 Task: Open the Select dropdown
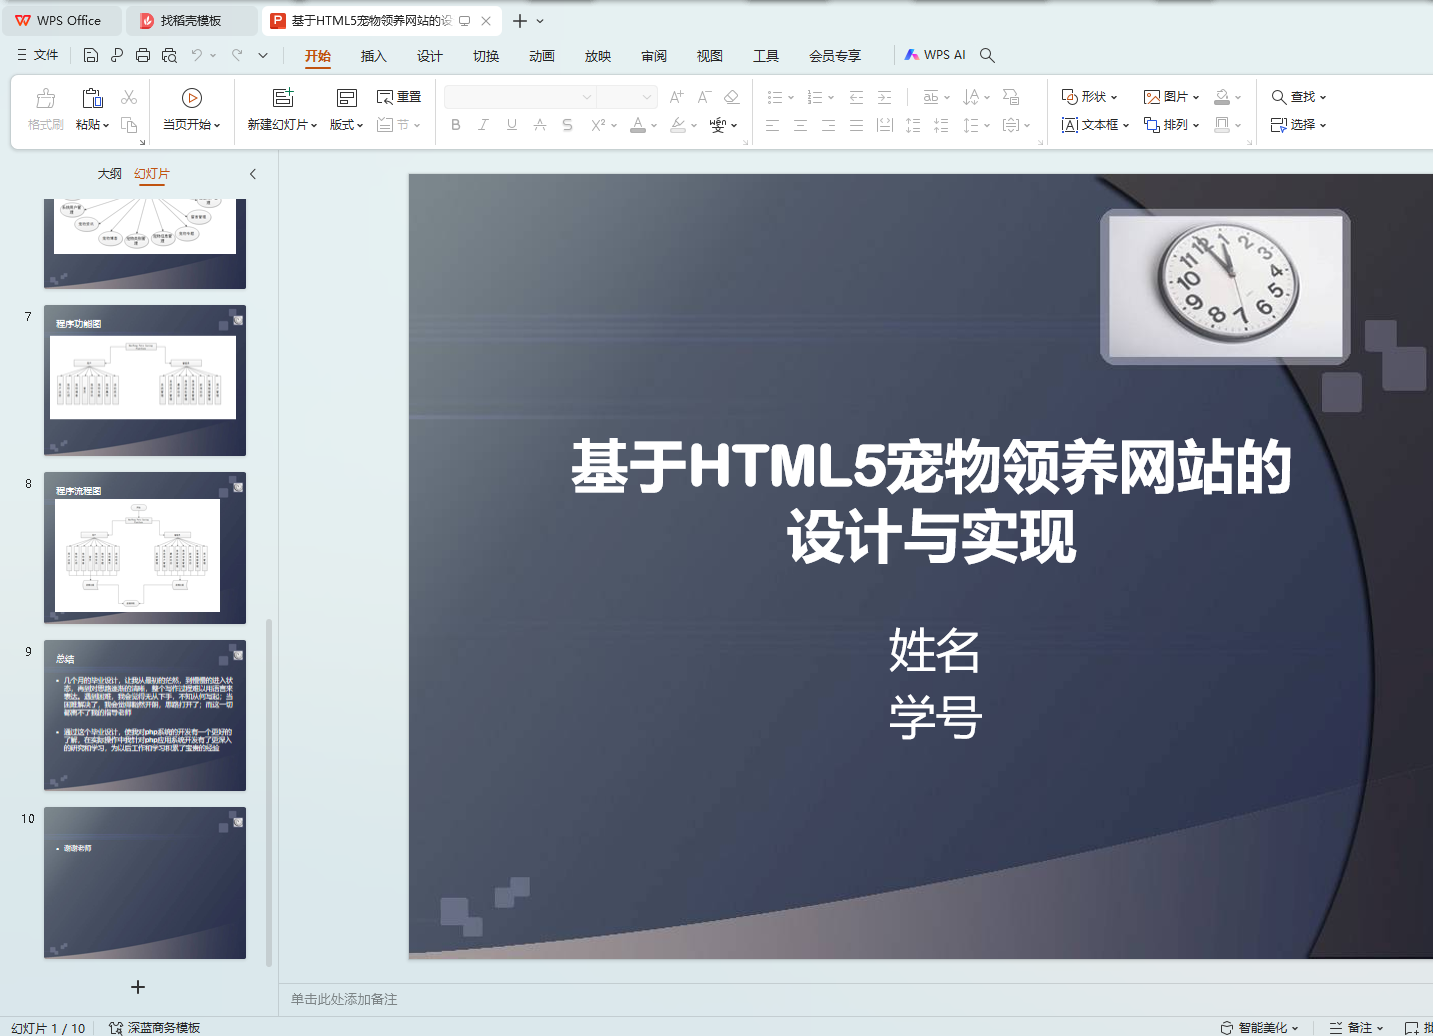(x=1298, y=125)
